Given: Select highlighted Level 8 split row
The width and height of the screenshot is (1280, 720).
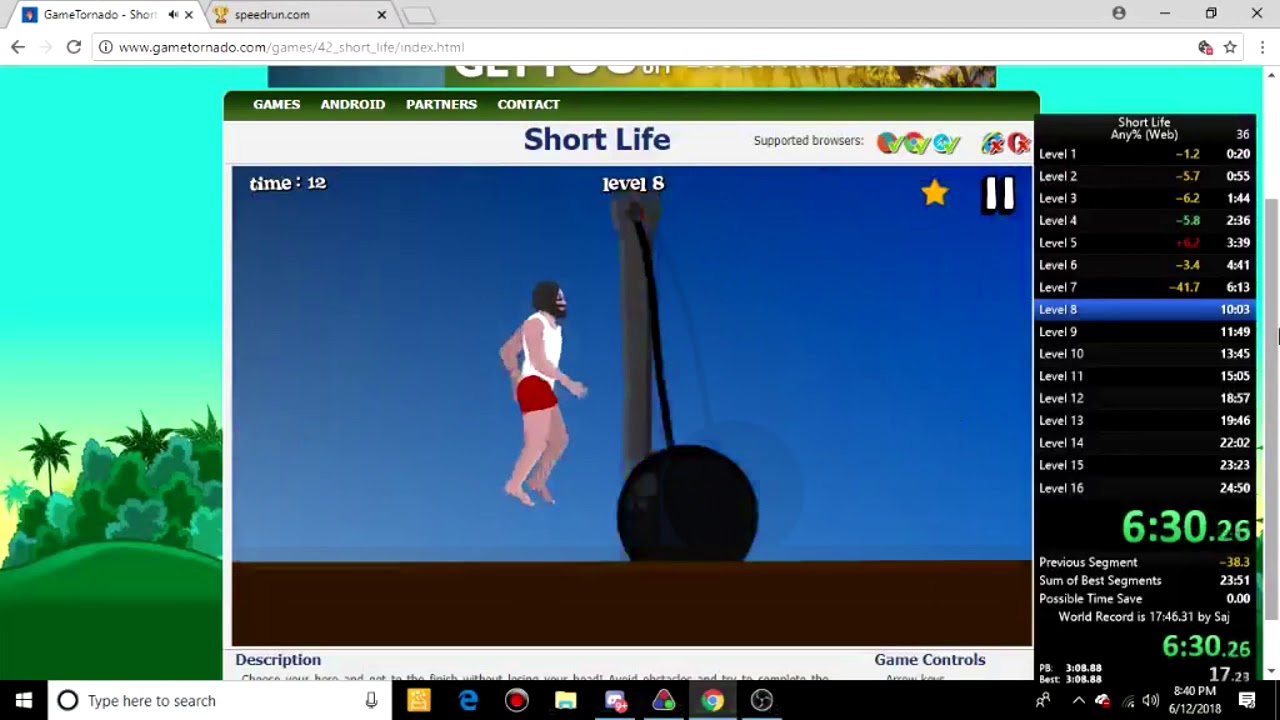Looking at the screenshot, I should pyautogui.click(x=1144, y=309).
